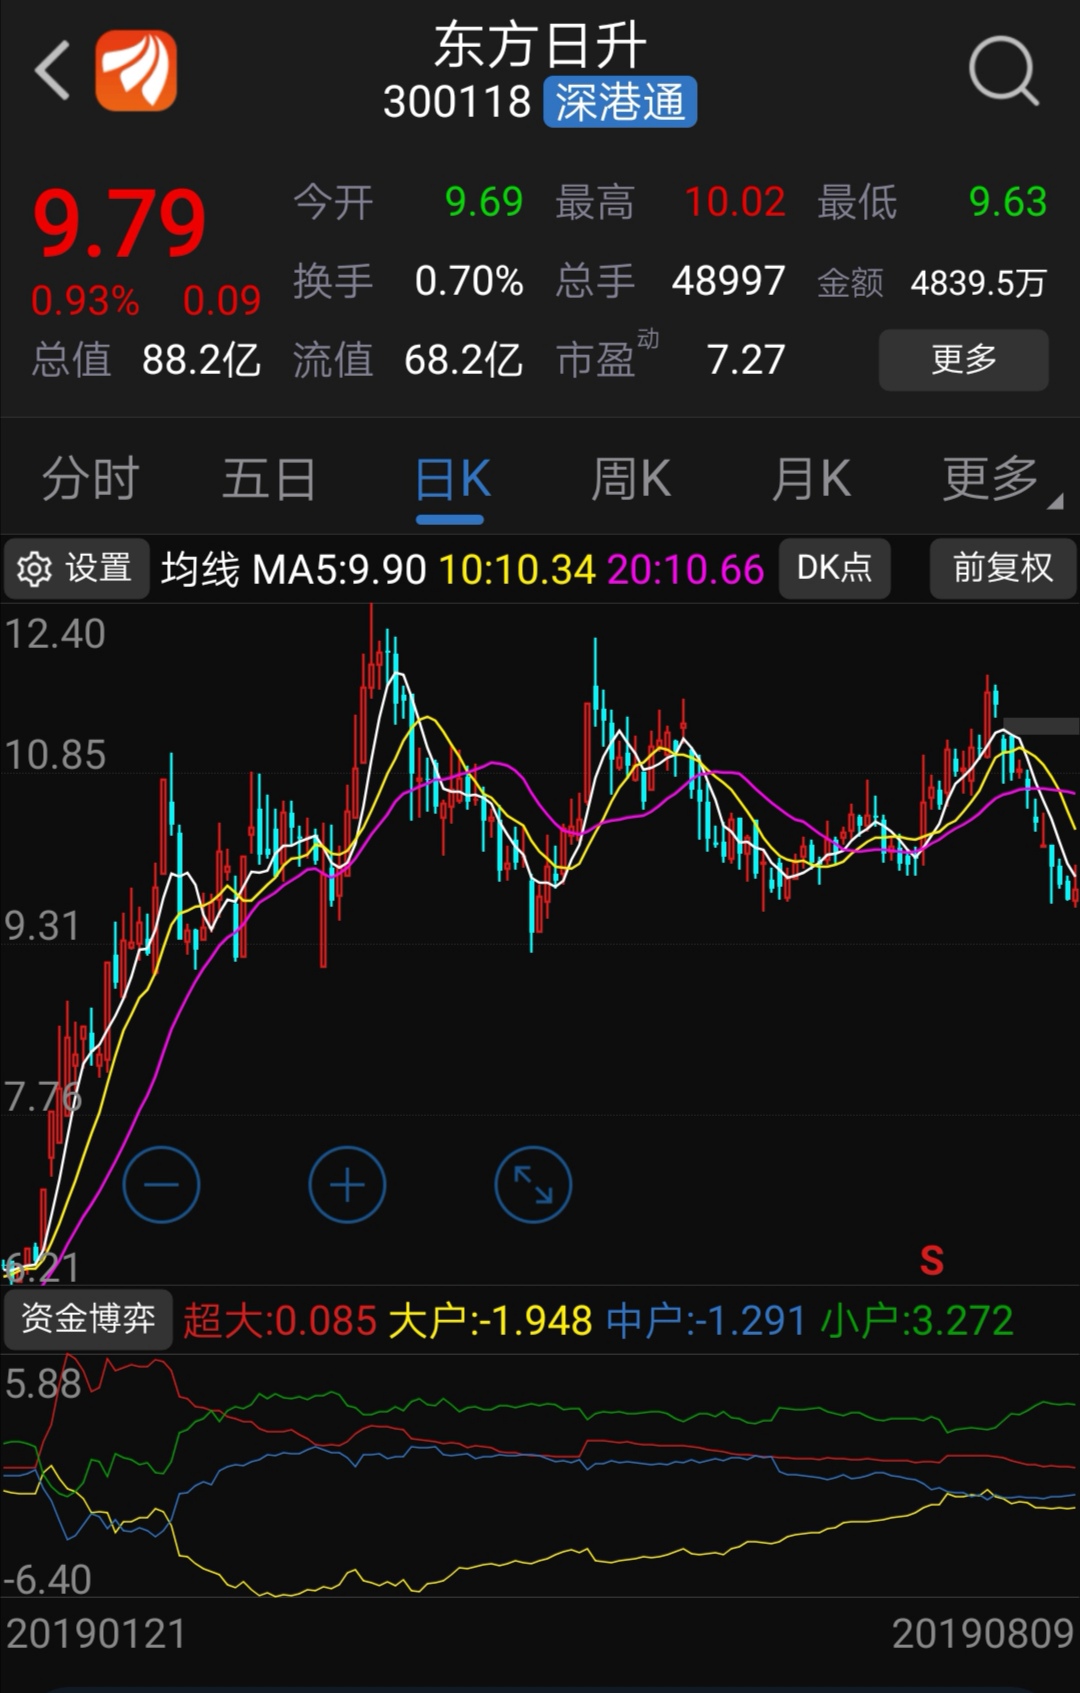Screen dimensions: 1080x1693
Task: Tap the yellow MA 10:10.34 value
Action: click(517, 569)
